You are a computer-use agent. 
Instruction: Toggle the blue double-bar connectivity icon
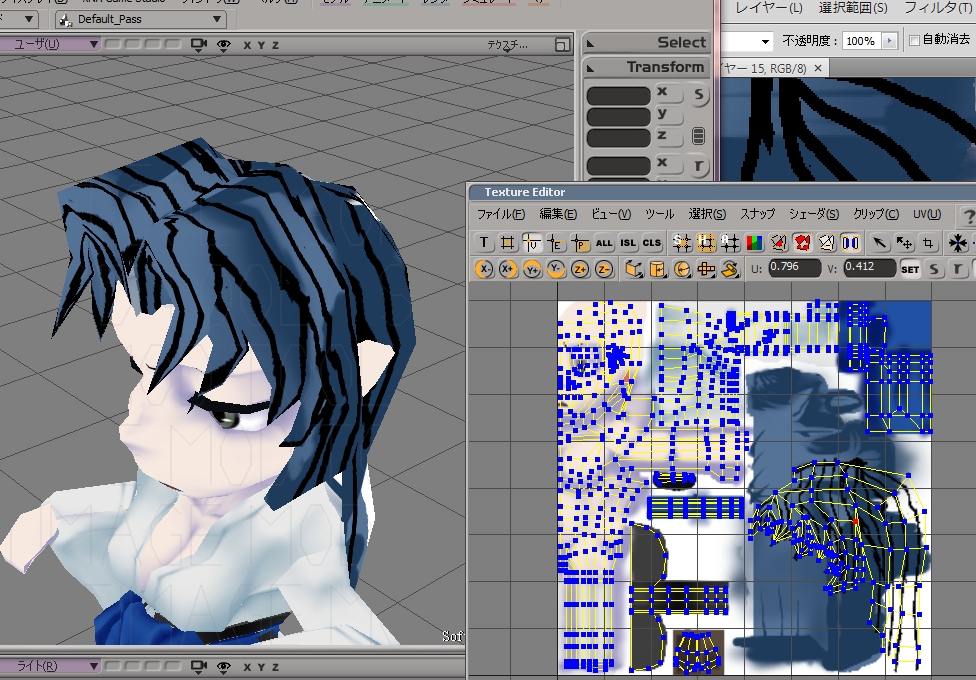tap(850, 243)
